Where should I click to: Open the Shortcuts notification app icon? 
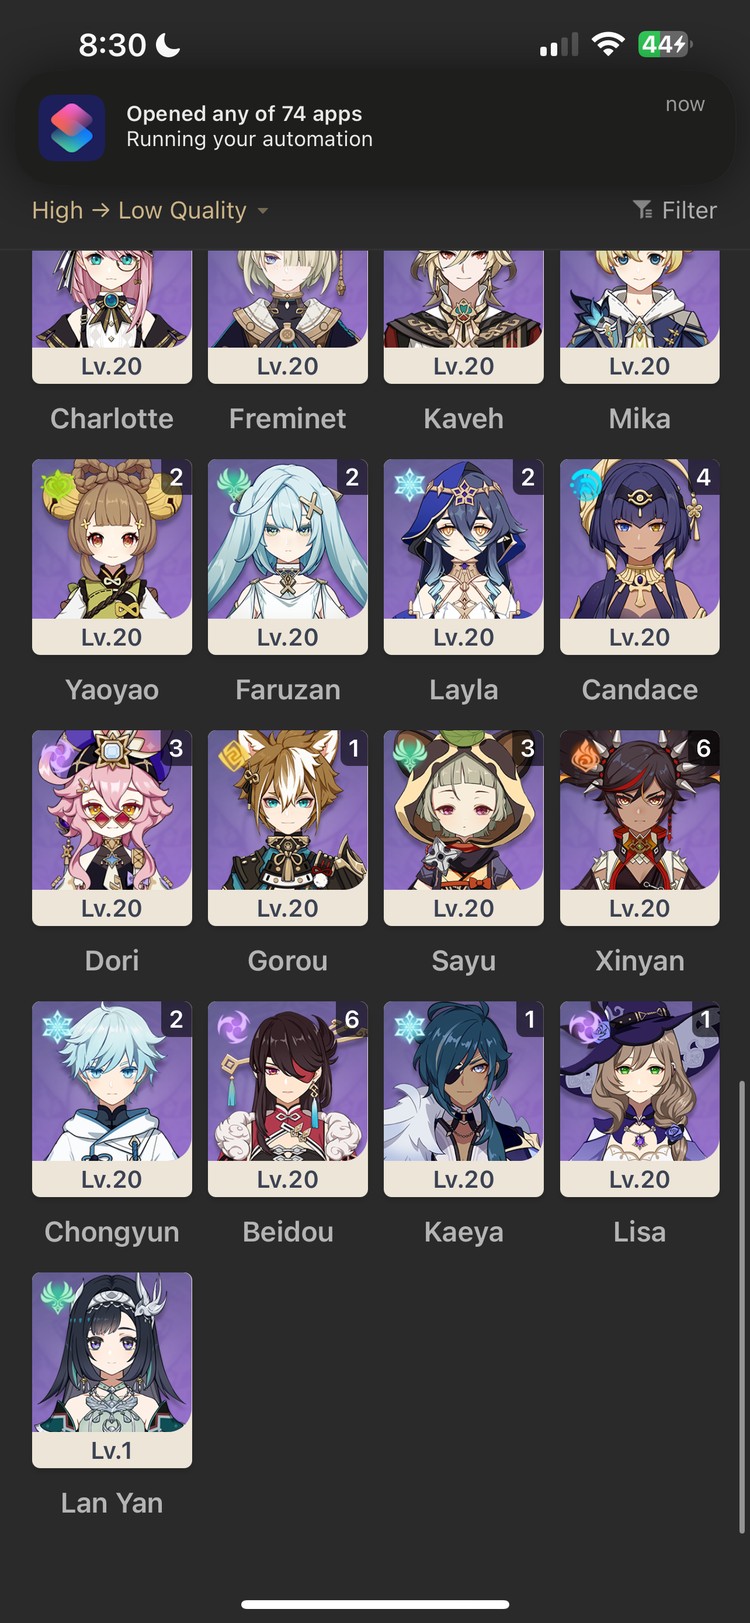(72, 128)
